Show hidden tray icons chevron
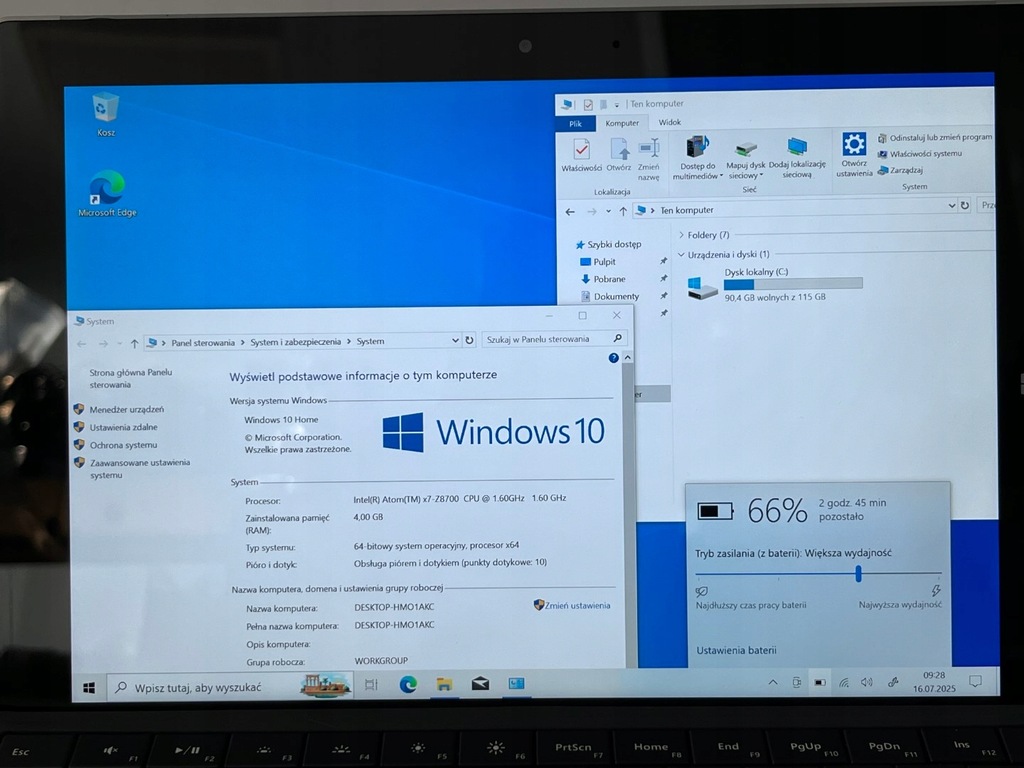This screenshot has width=1024, height=768. [773, 682]
